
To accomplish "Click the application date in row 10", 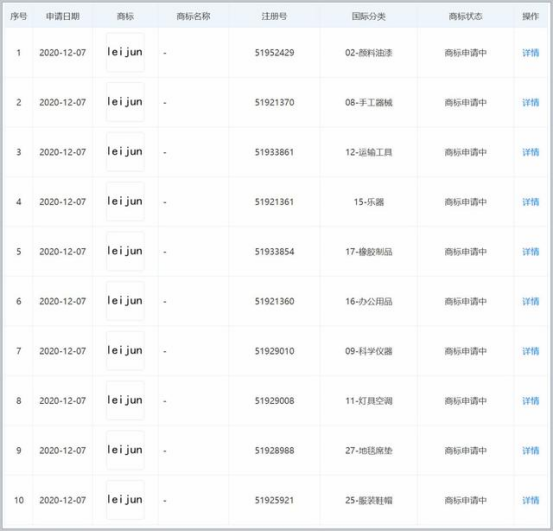I will [63, 500].
